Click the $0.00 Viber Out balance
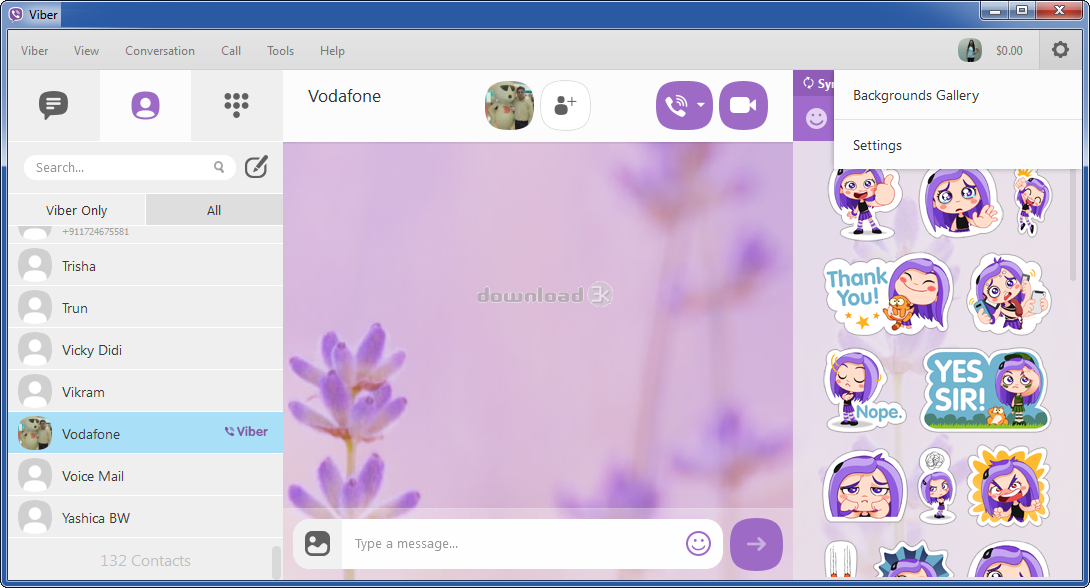The image size is (1090, 588). tap(1009, 51)
